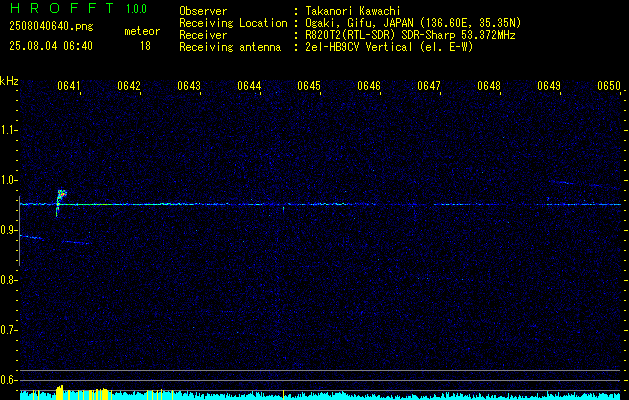Click the HROFFT program title
This screenshot has height=400, width=629.
tap(62, 8)
